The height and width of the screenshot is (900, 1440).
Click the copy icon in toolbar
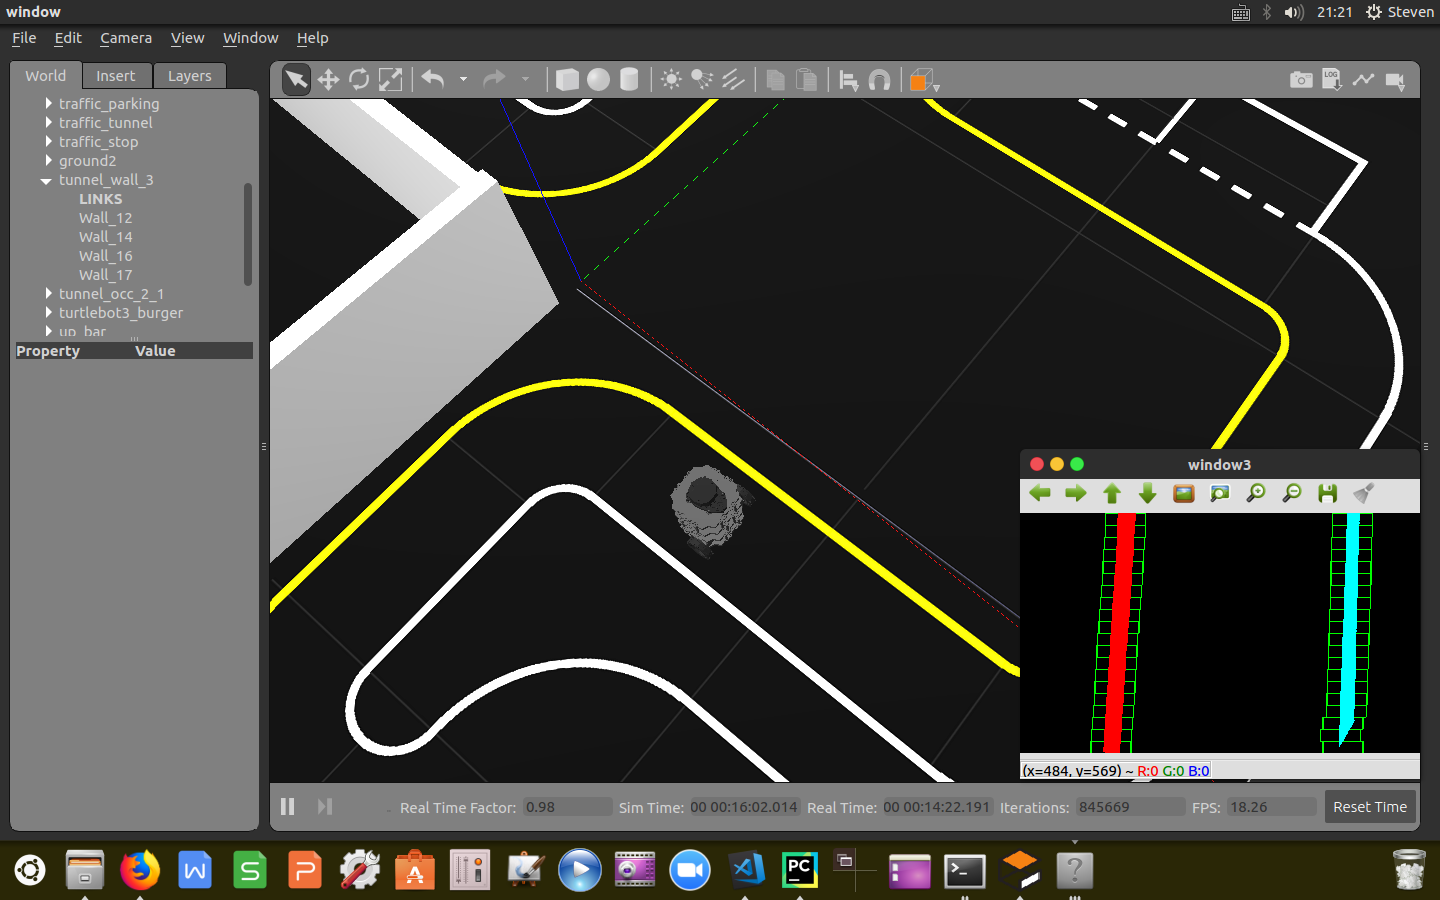(775, 80)
